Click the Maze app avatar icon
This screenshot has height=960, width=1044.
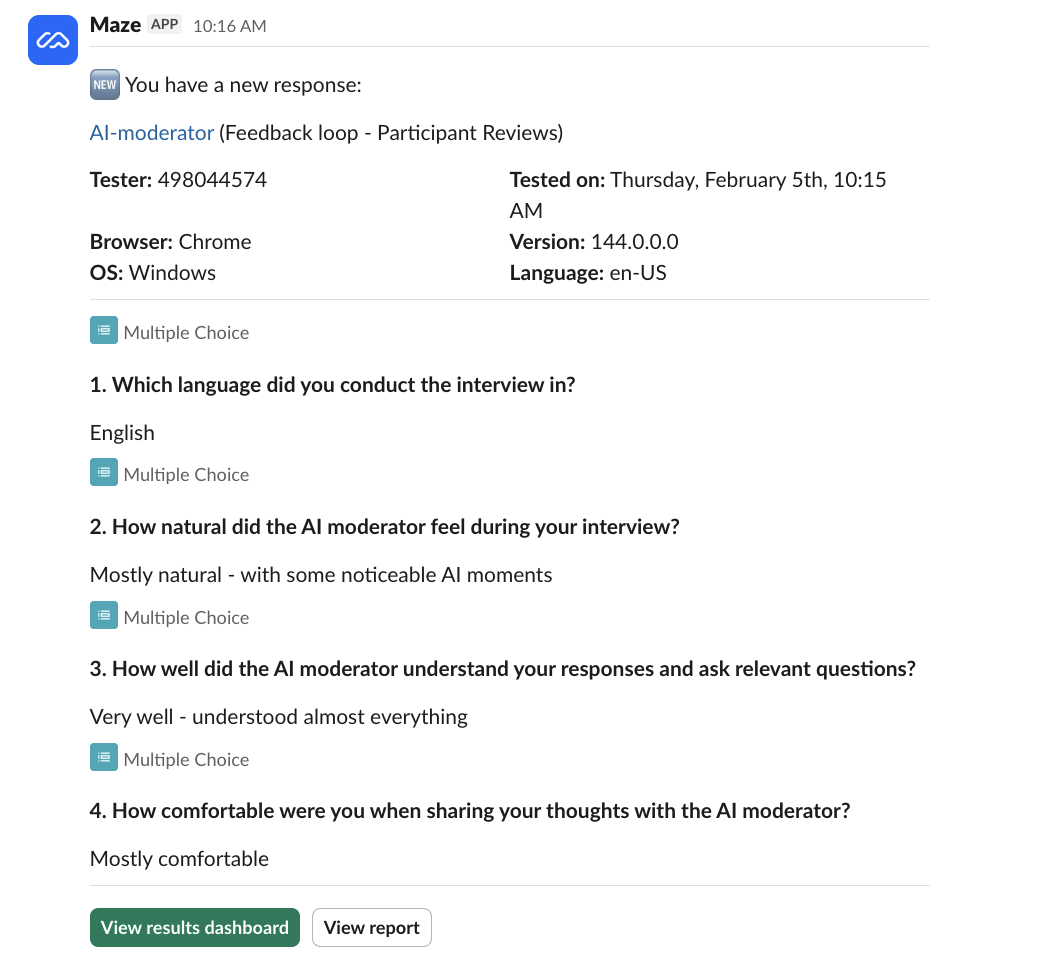(53, 40)
